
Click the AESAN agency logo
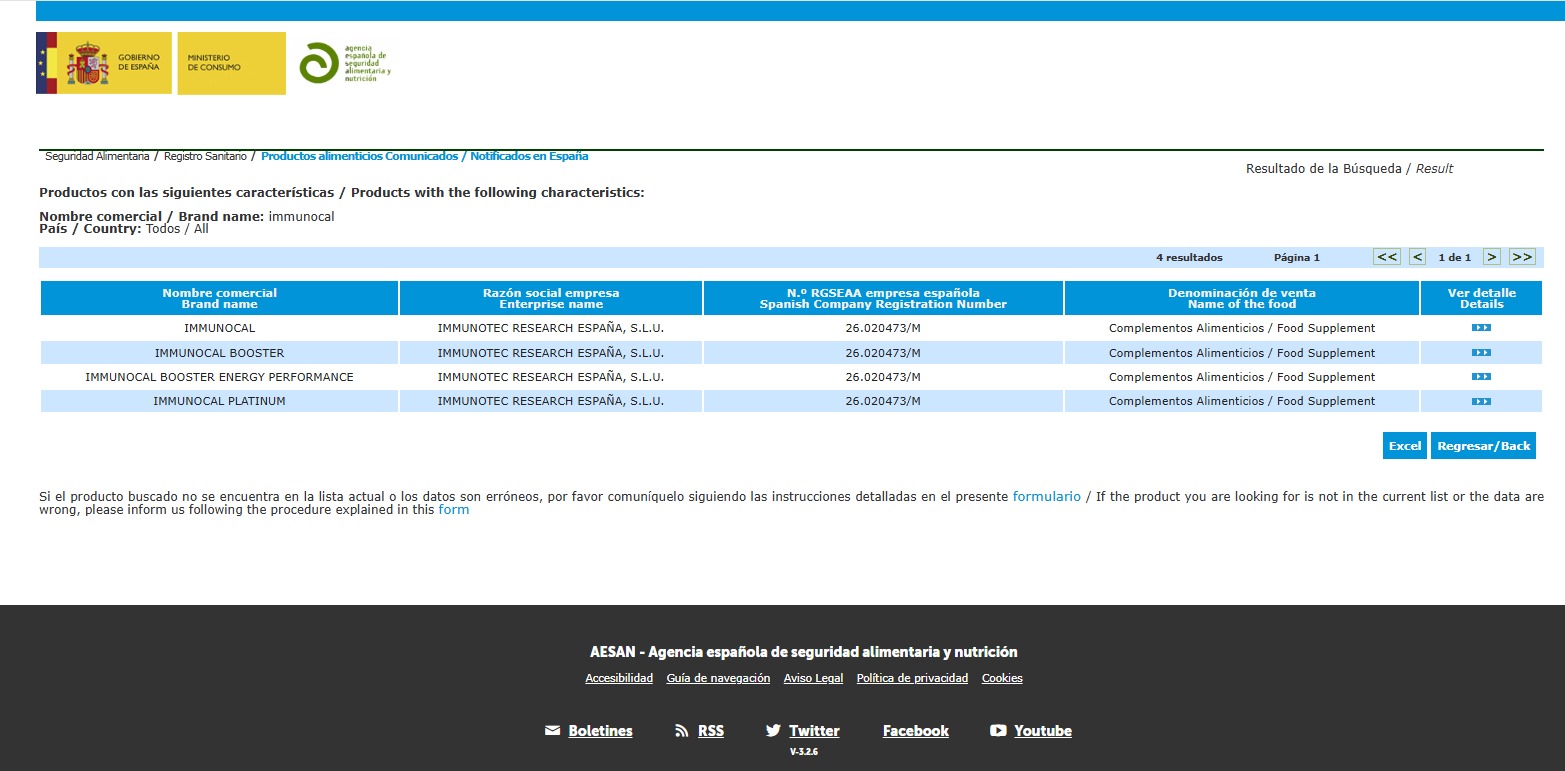pos(345,63)
